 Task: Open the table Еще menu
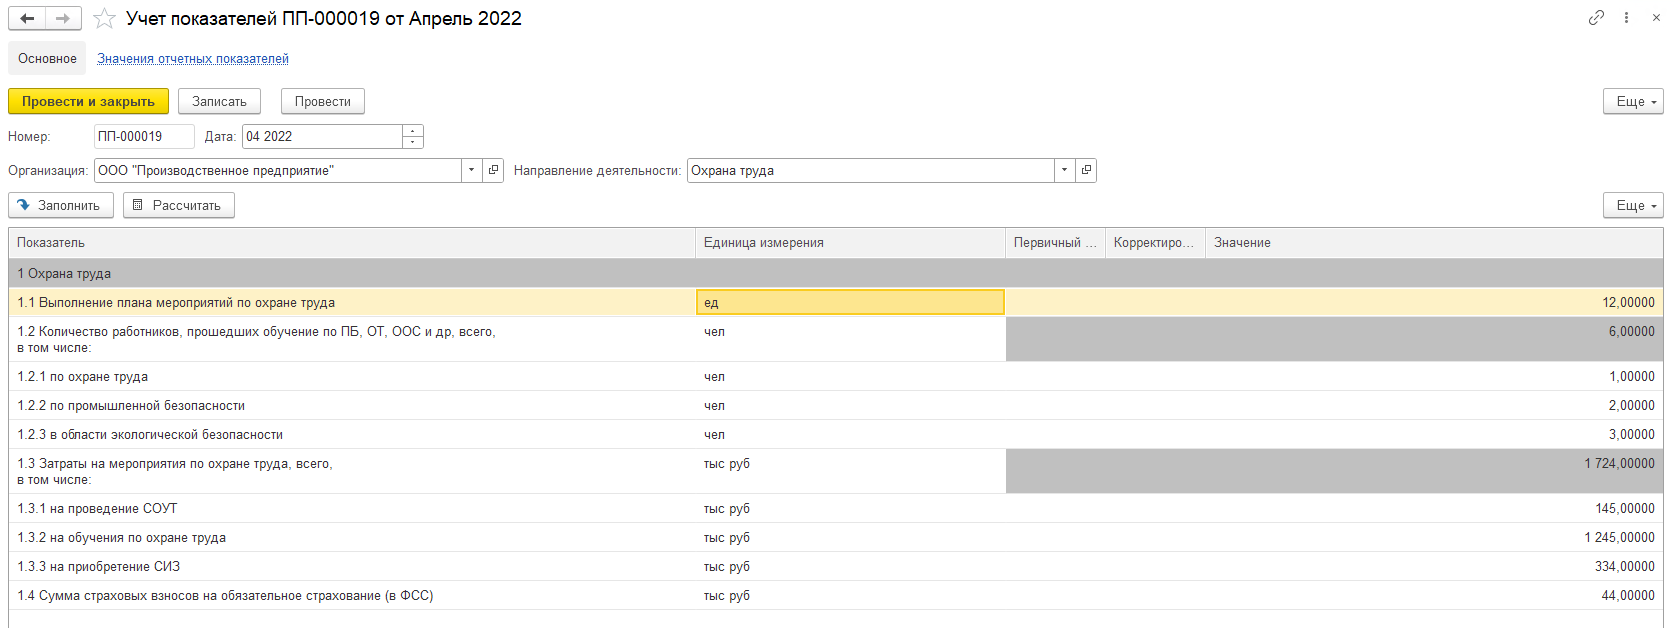(1632, 205)
